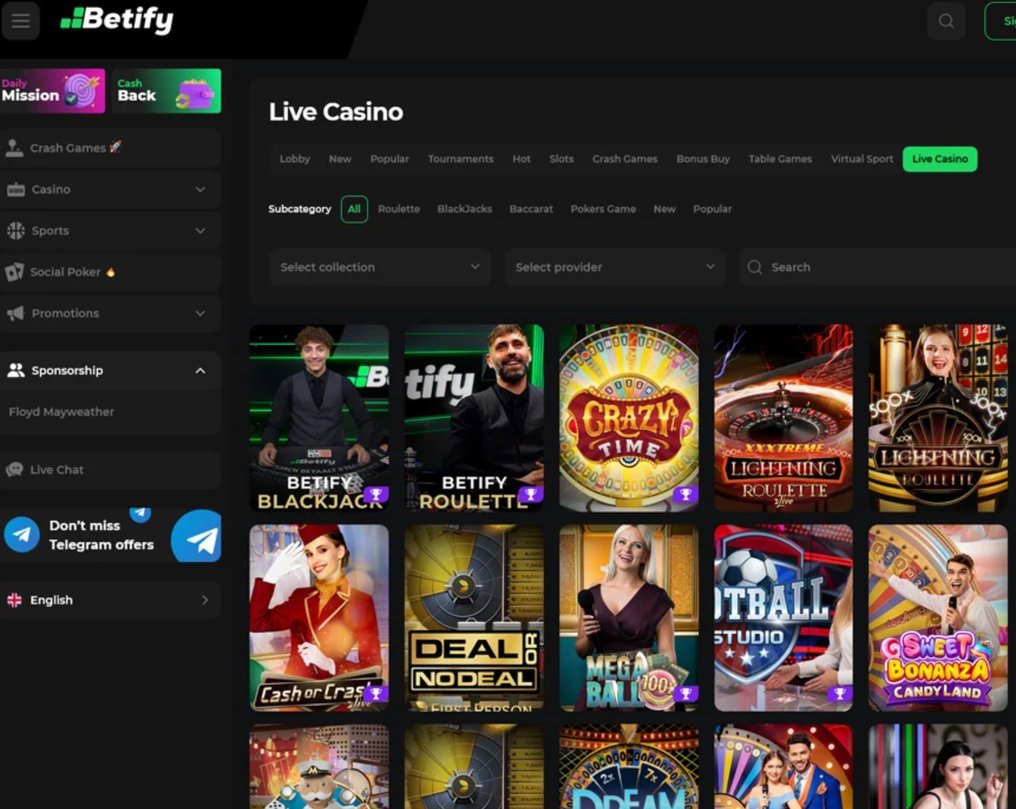Expand the Sports sidebar chevron
Viewport: 1016px width, 809px height.
(x=200, y=231)
